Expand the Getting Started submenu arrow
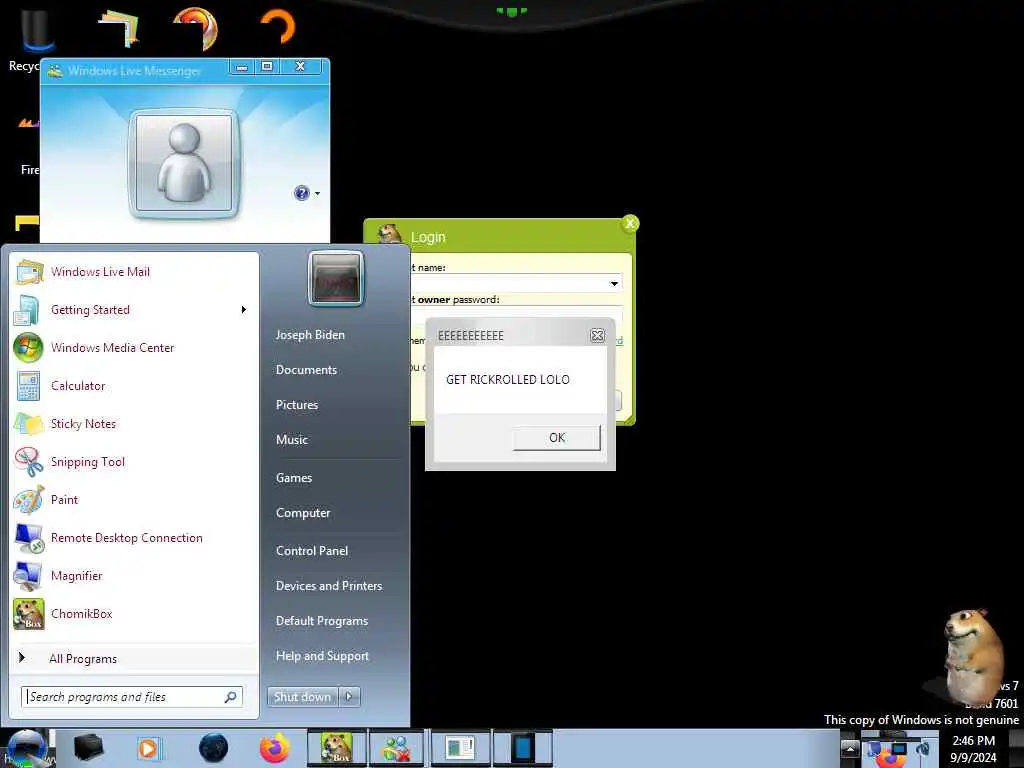 (x=244, y=310)
